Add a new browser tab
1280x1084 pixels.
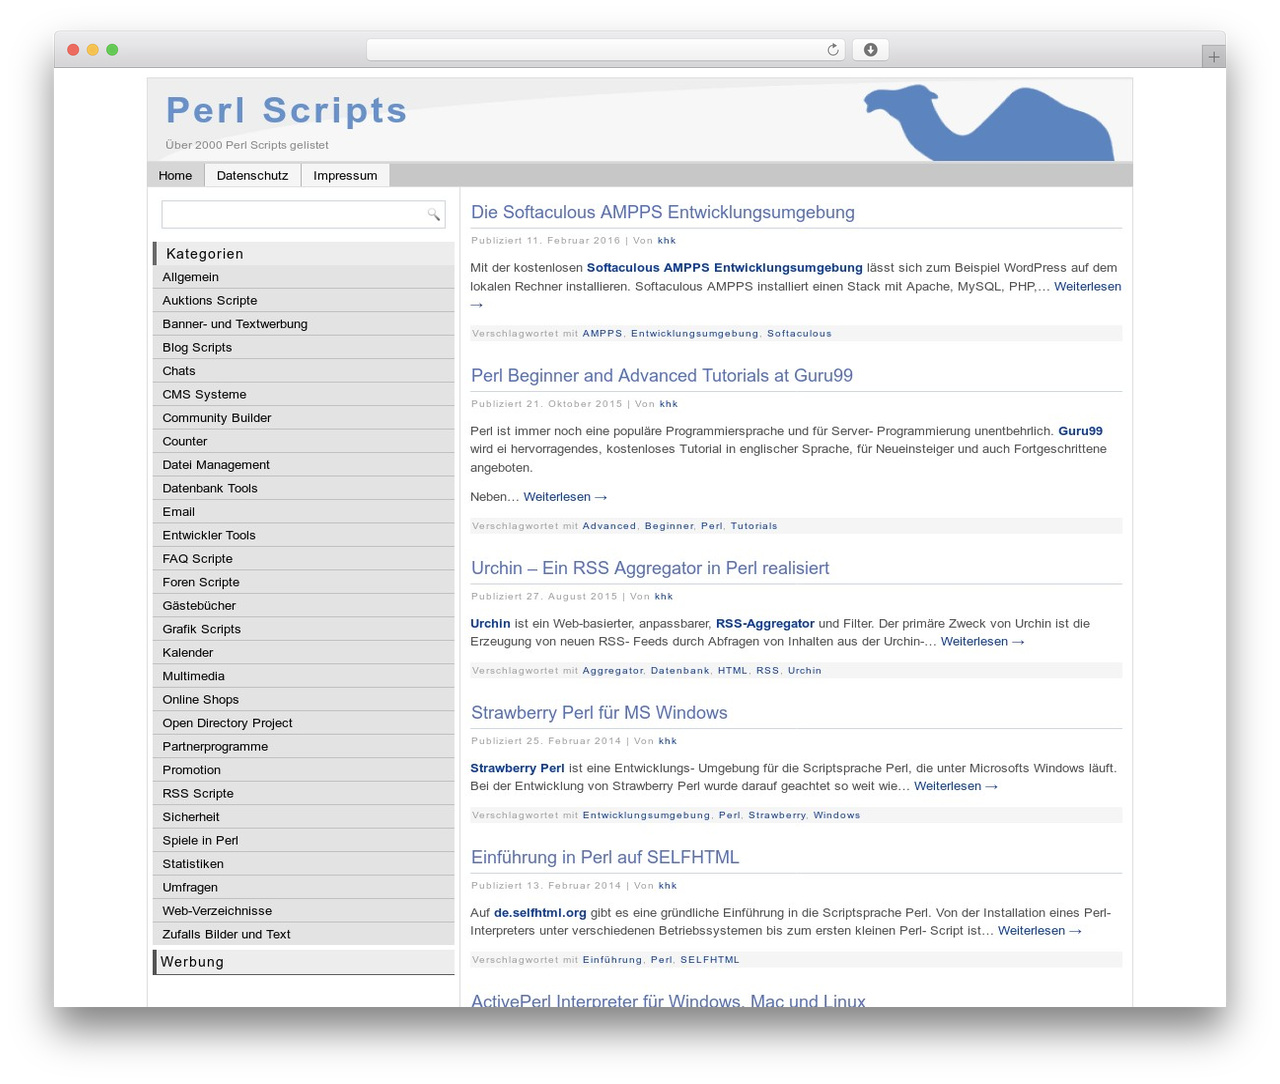point(1213,57)
